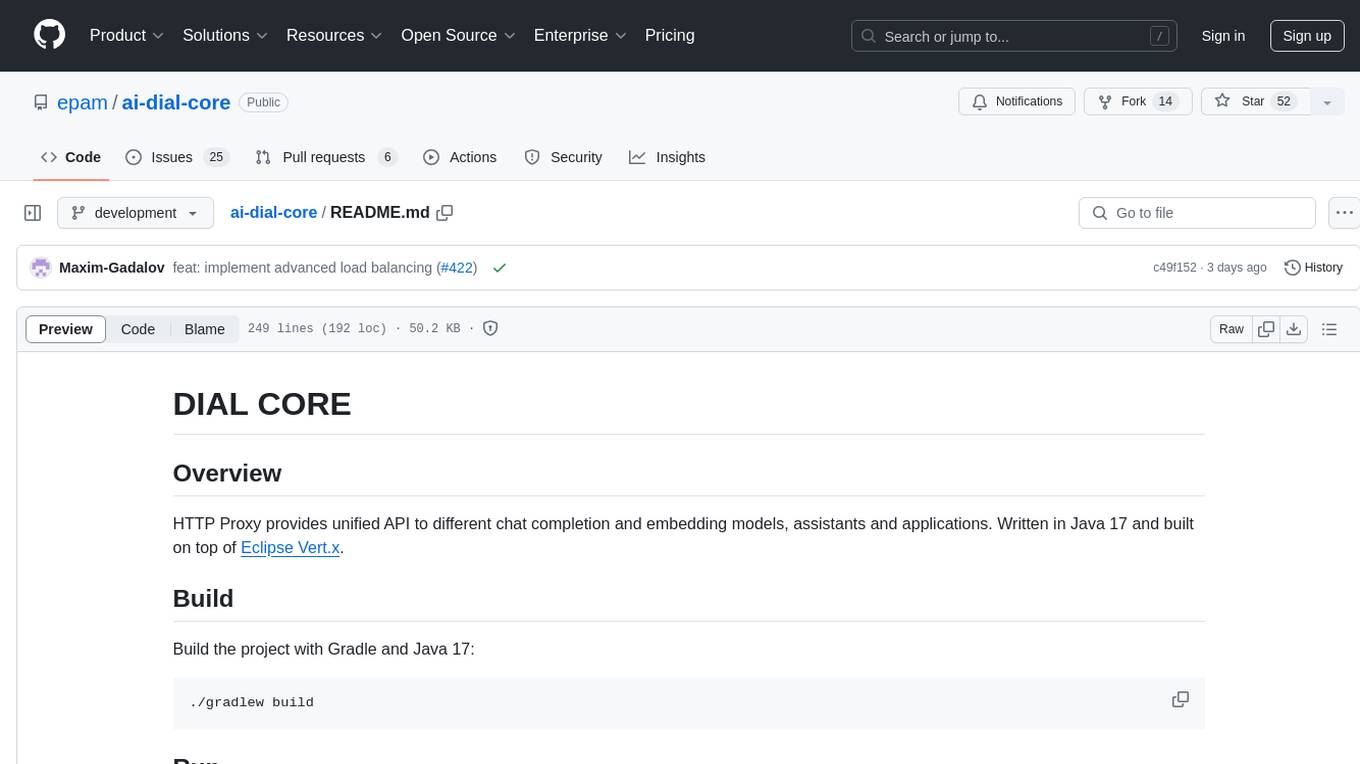The height and width of the screenshot is (764, 1360).
Task: Download the raw file
Action: (1294, 329)
